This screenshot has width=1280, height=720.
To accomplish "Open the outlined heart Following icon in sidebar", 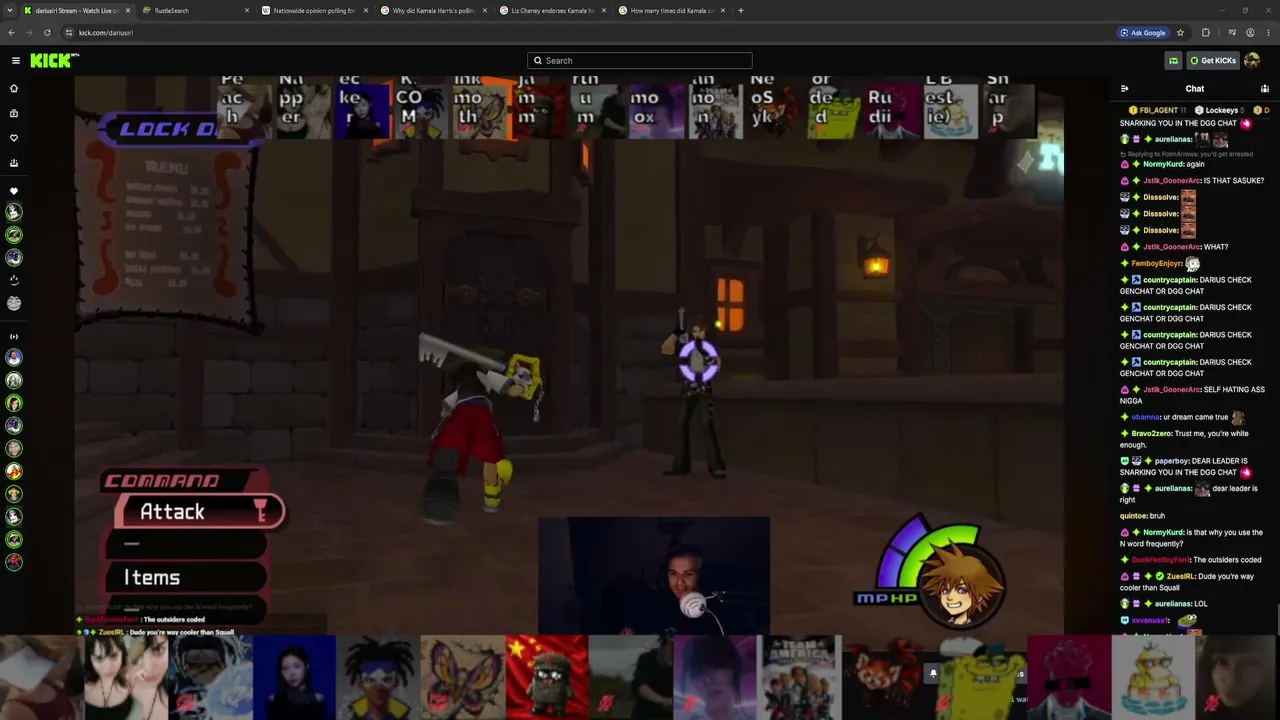I will pos(14,138).
